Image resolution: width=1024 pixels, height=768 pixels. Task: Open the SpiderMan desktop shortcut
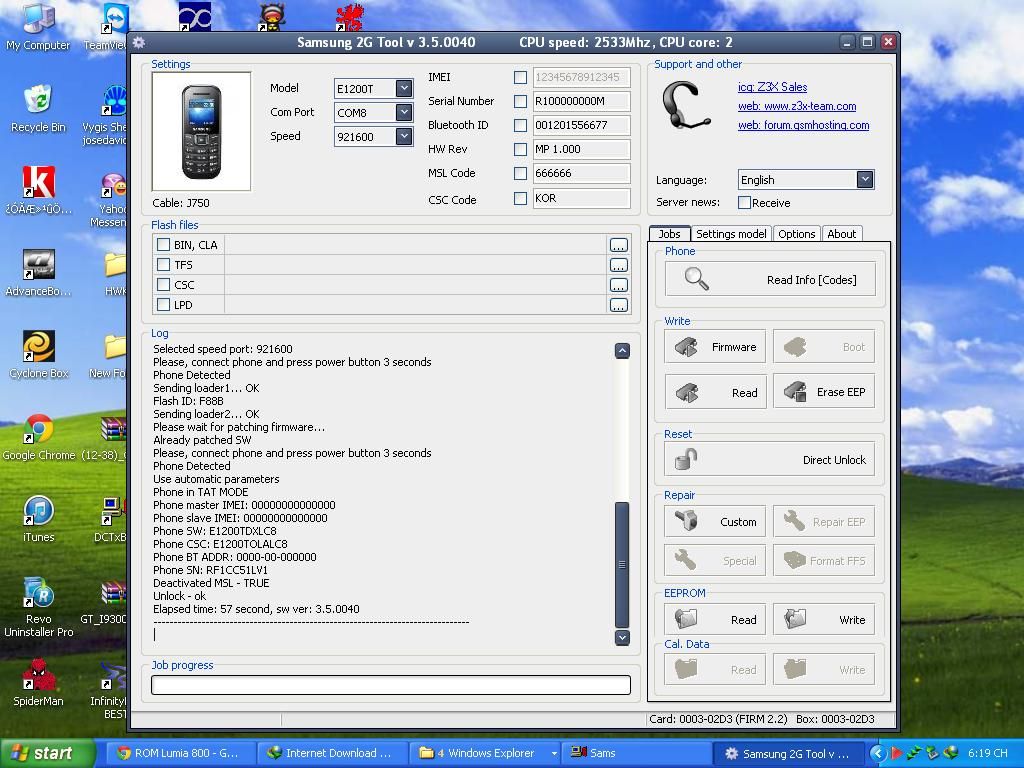(x=39, y=683)
